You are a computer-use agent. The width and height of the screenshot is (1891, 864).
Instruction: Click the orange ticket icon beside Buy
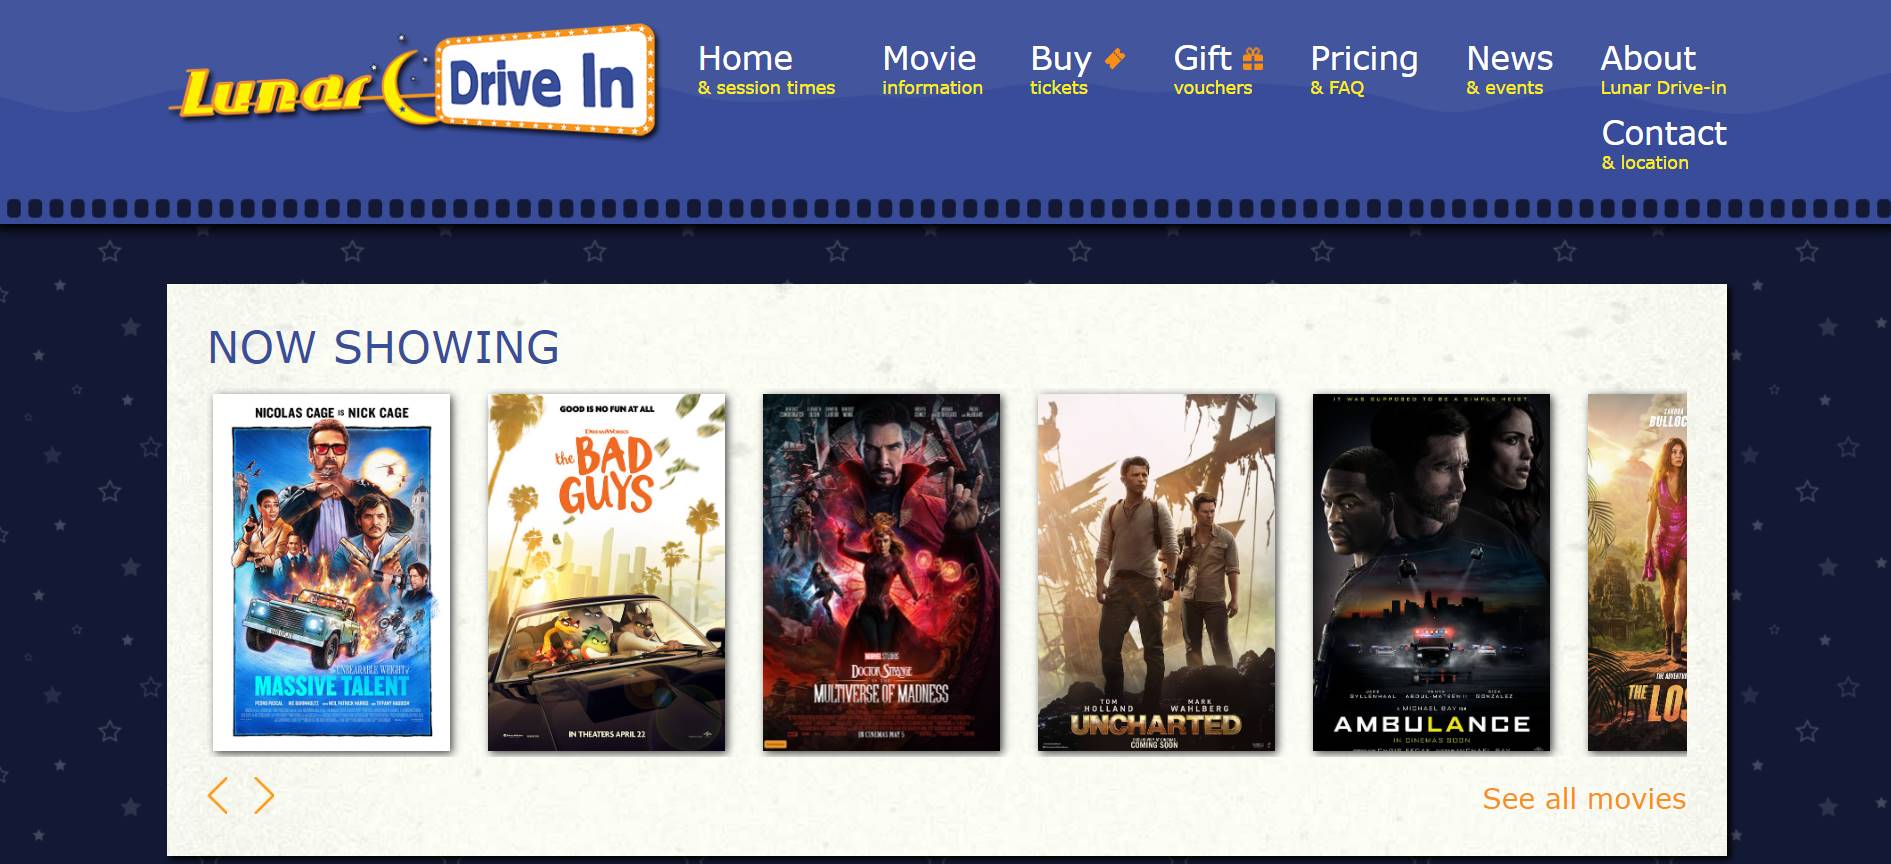1115,60
